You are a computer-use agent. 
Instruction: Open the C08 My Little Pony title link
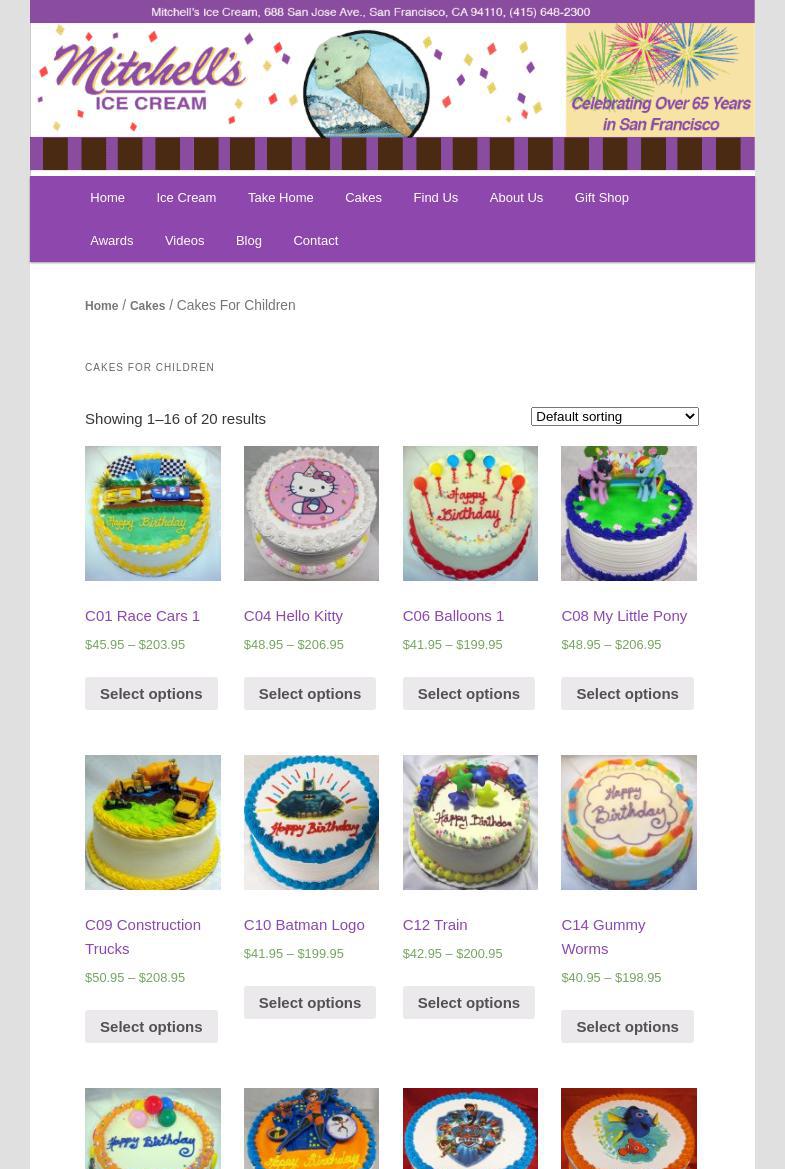coord(624,616)
